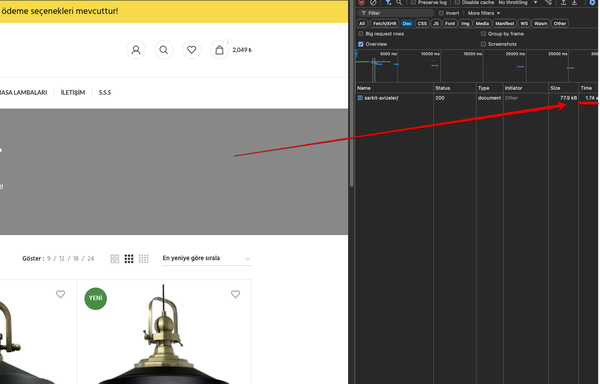Open the YENİ pendant lamp thumbnail
The image size is (600, 384).
pyautogui.click(x=164, y=334)
